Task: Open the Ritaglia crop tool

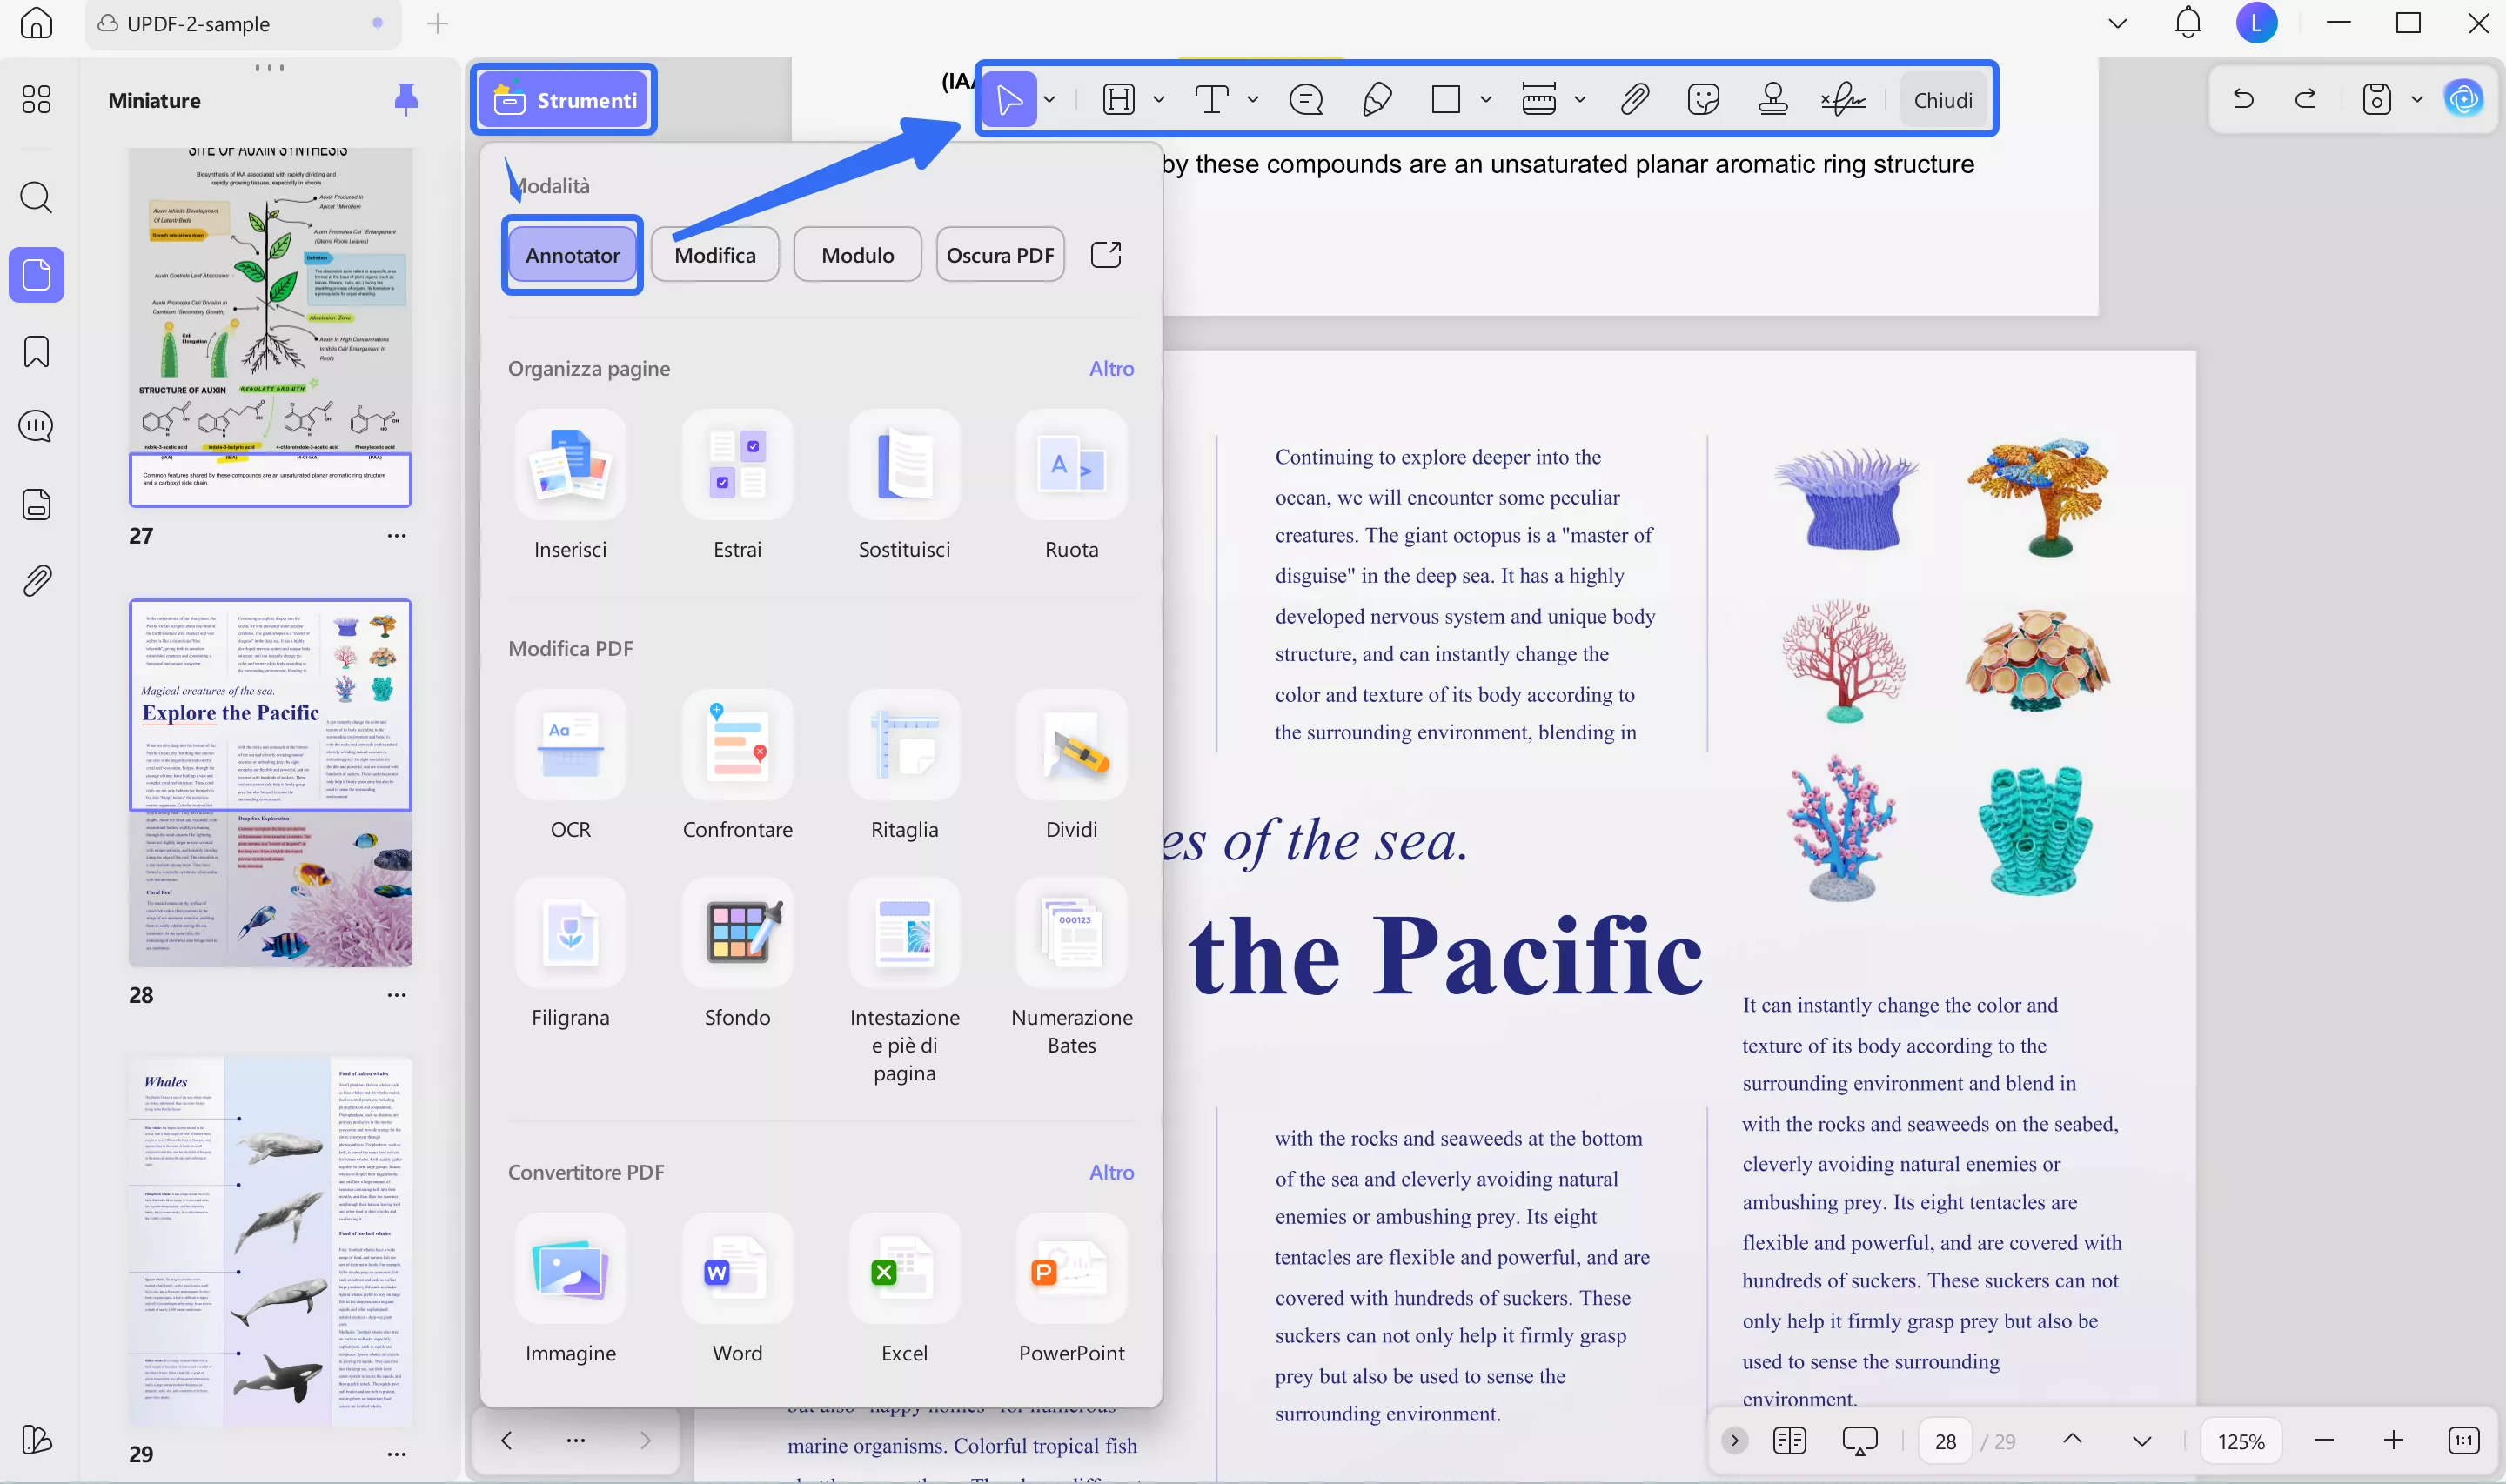Action: coord(904,745)
